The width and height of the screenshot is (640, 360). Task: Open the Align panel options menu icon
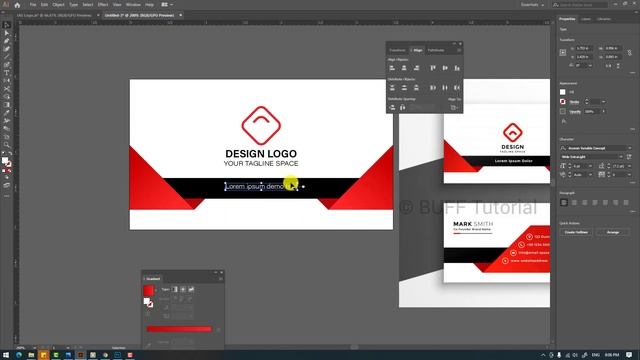[x=459, y=50]
